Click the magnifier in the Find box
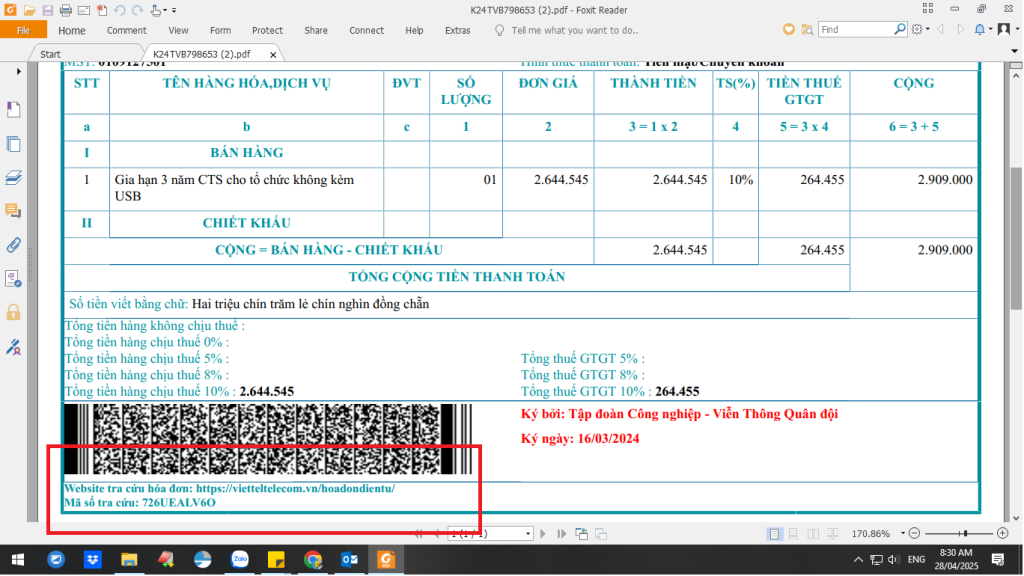The image size is (1024, 576). [900, 29]
